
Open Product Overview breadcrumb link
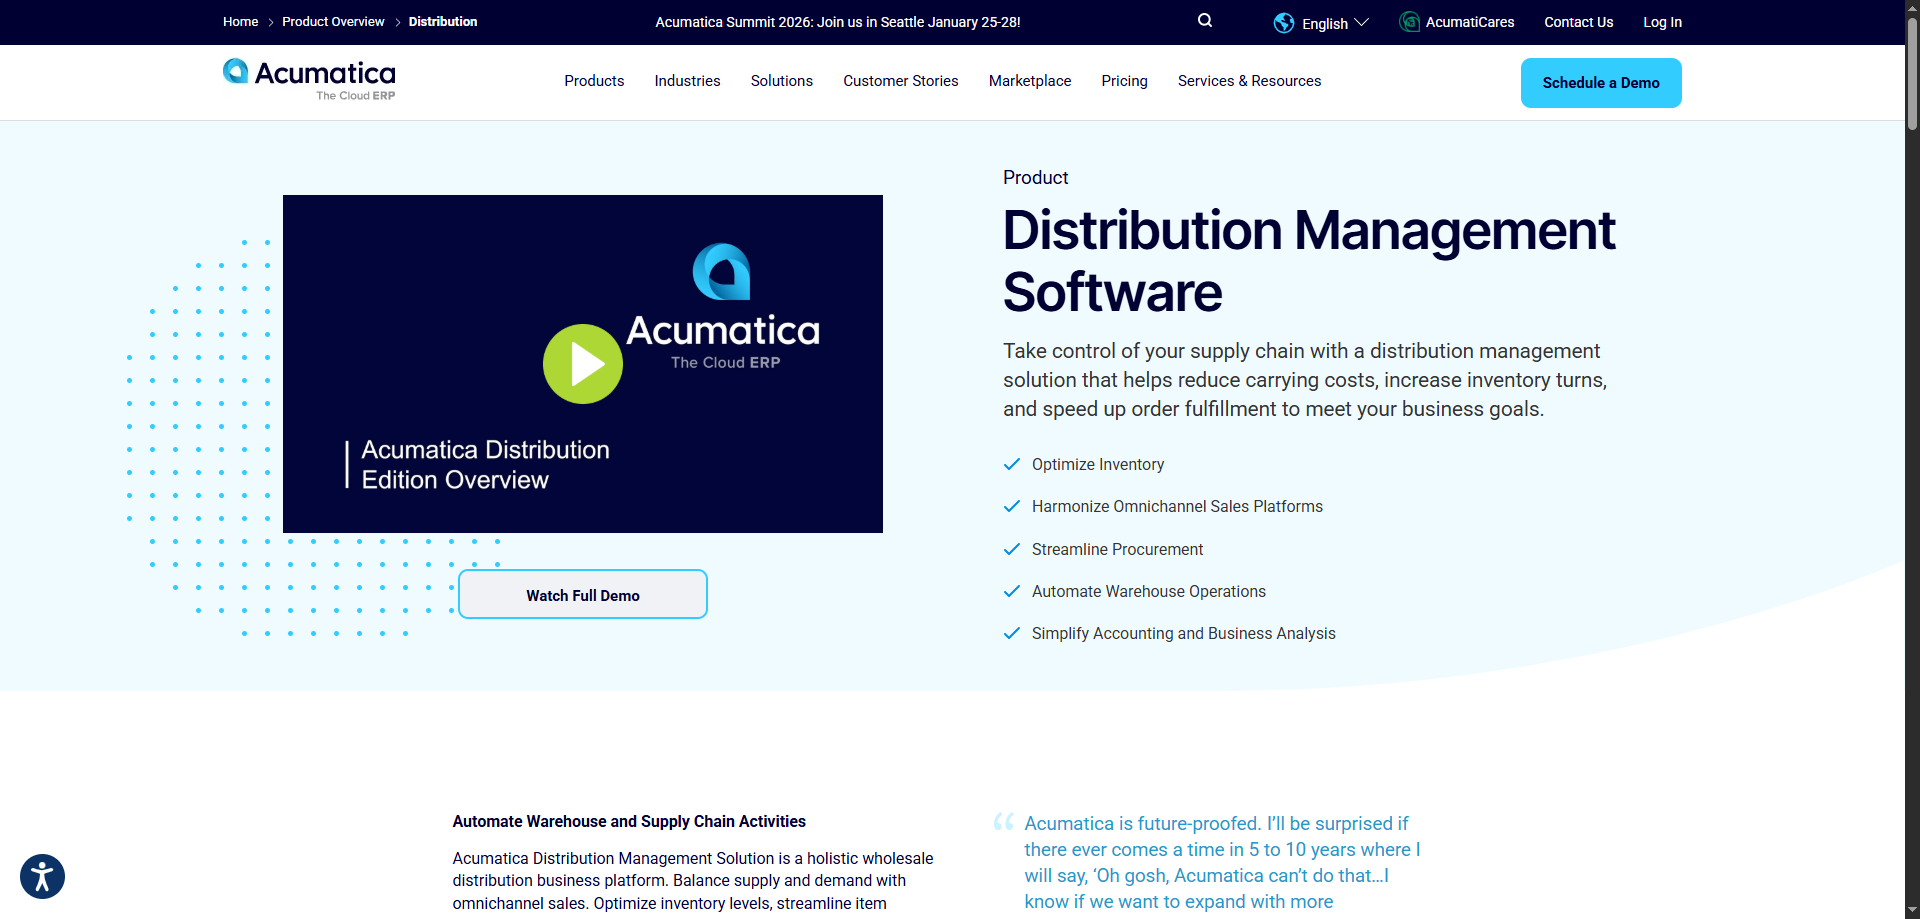click(333, 21)
